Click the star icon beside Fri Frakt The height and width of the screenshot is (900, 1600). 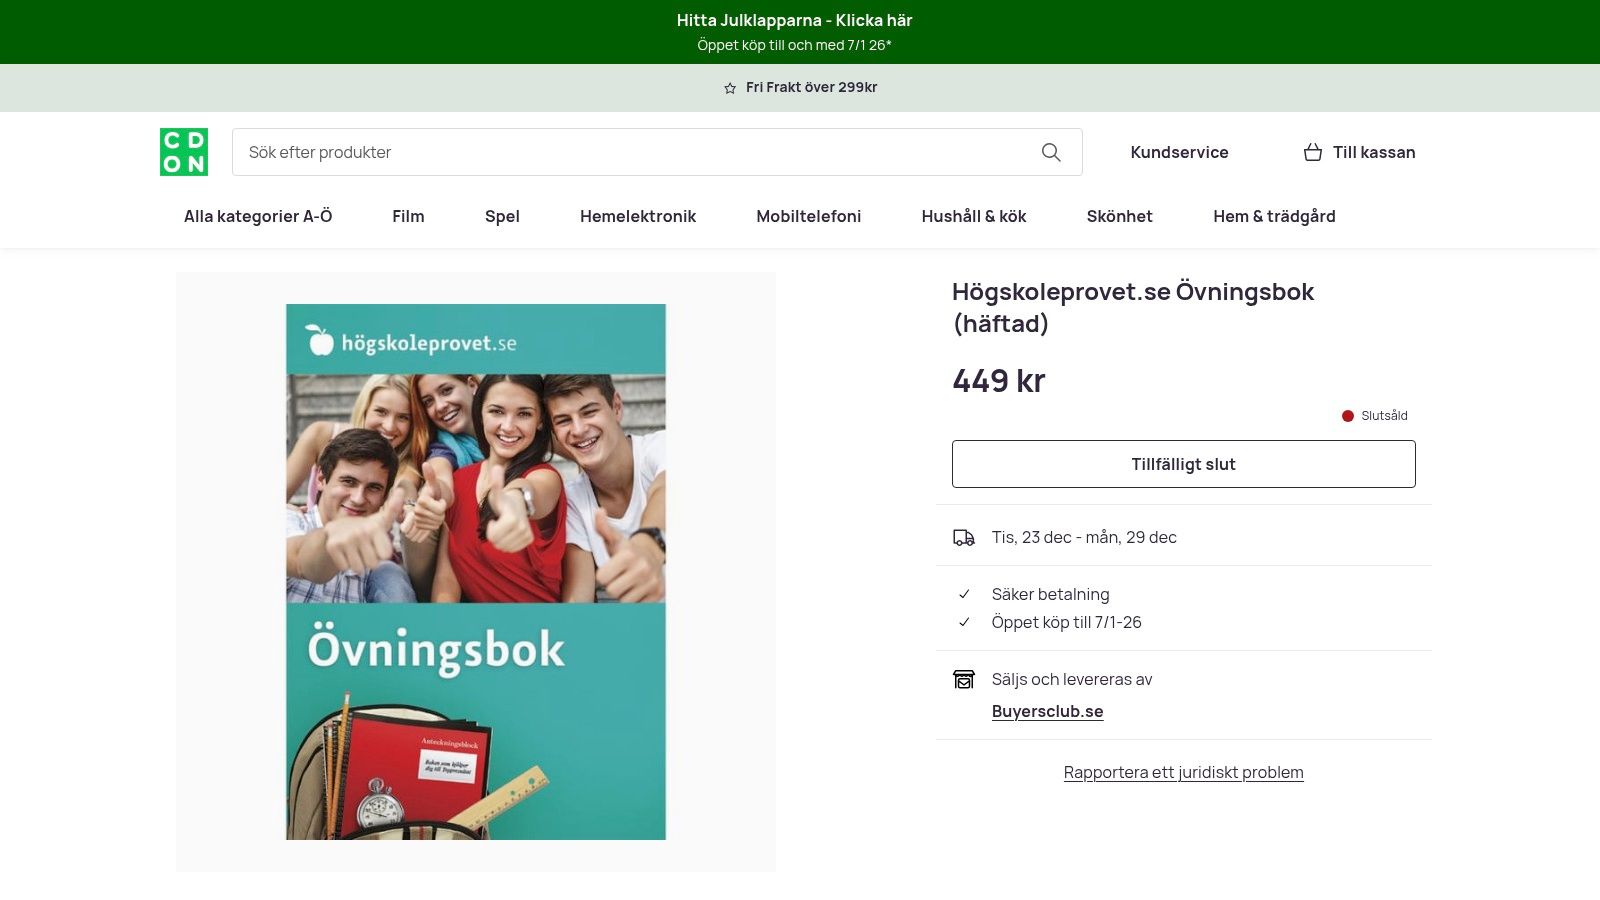(730, 88)
